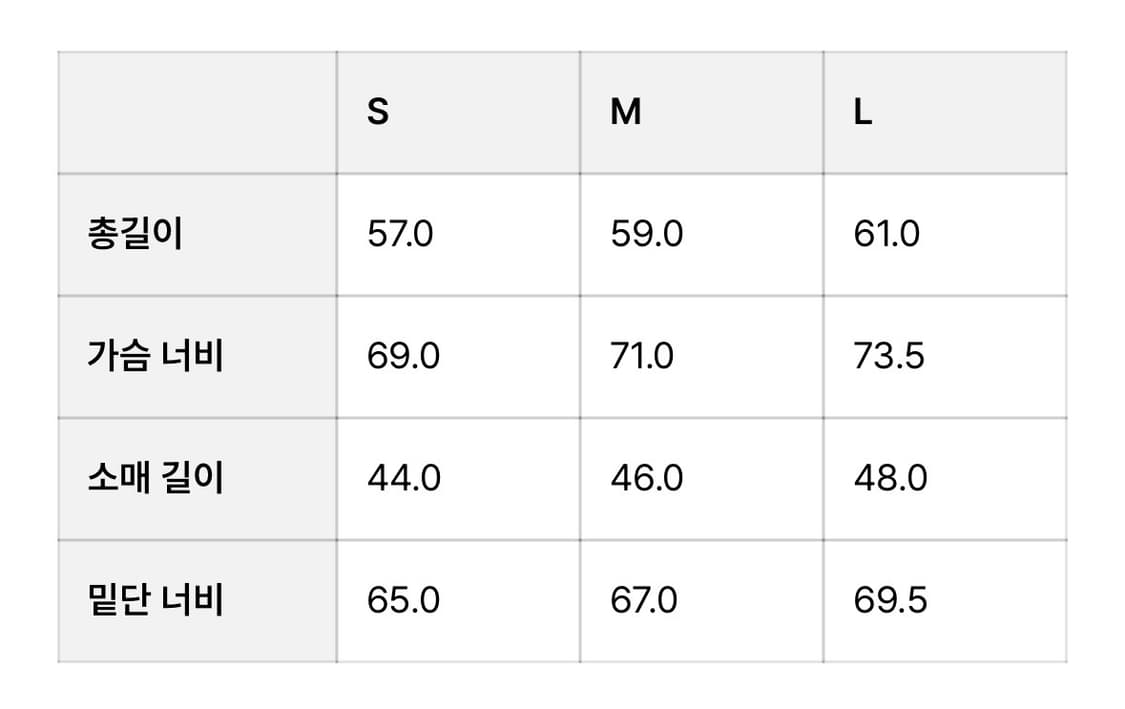Click the empty top-left header cell
The width and height of the screenshot is (1125, 709).
tap(197, 112)
